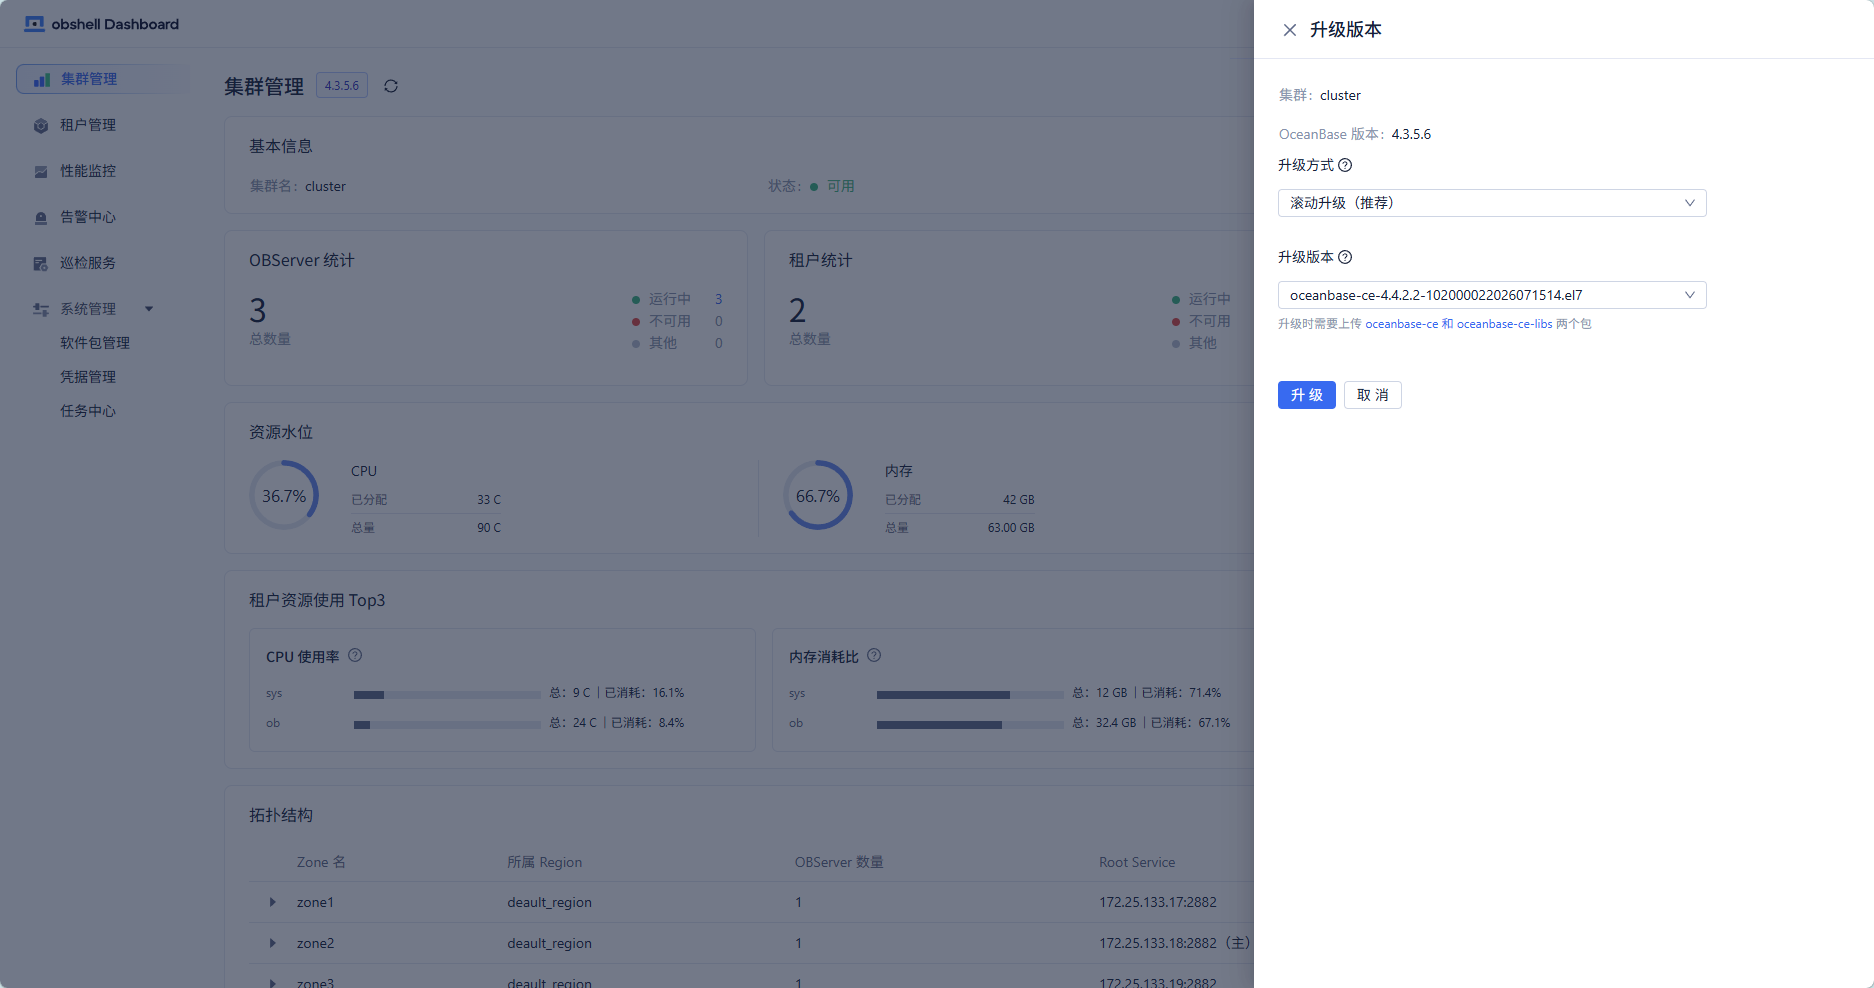Click the ob CPU usage bar
Image resolution: width=1874 pixels, height=988 pixels.
447,724
